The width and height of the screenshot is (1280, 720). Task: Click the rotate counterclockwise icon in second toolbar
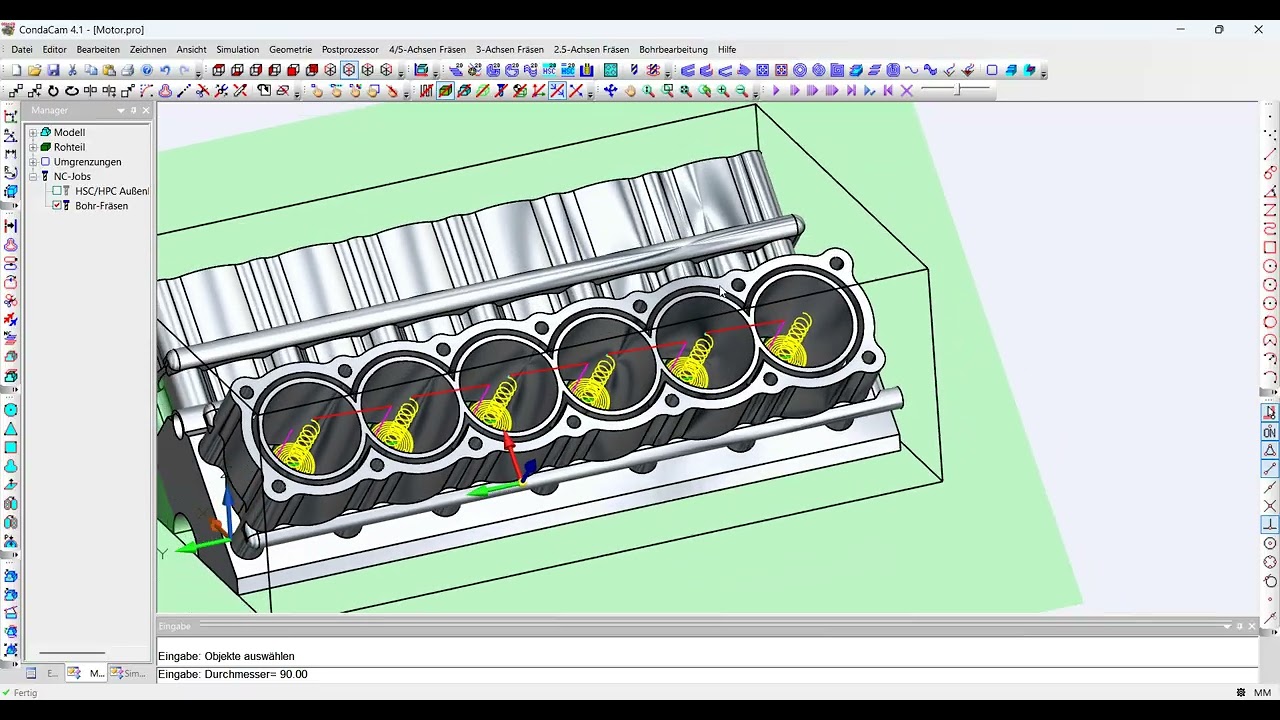tap(53, 91)
